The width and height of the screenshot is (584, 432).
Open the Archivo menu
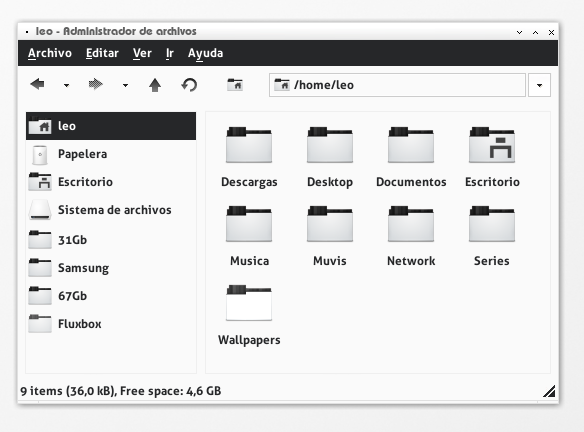(50, 53)
